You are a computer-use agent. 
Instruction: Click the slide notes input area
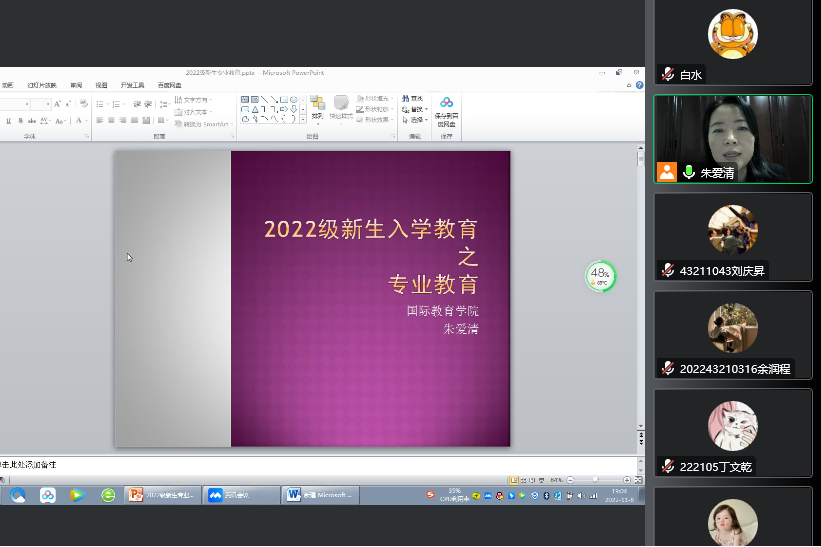300,465
